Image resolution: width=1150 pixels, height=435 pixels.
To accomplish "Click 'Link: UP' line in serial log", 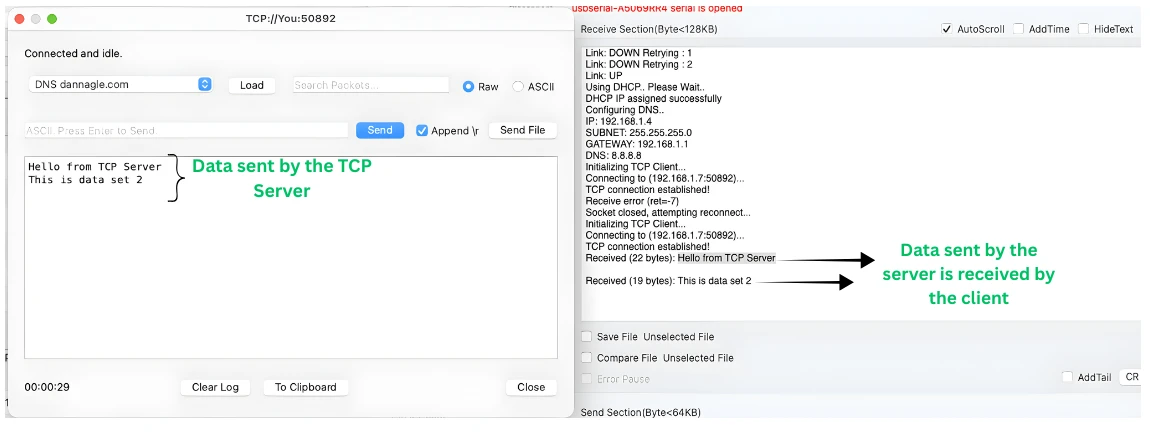I will (x=604, y=76).
